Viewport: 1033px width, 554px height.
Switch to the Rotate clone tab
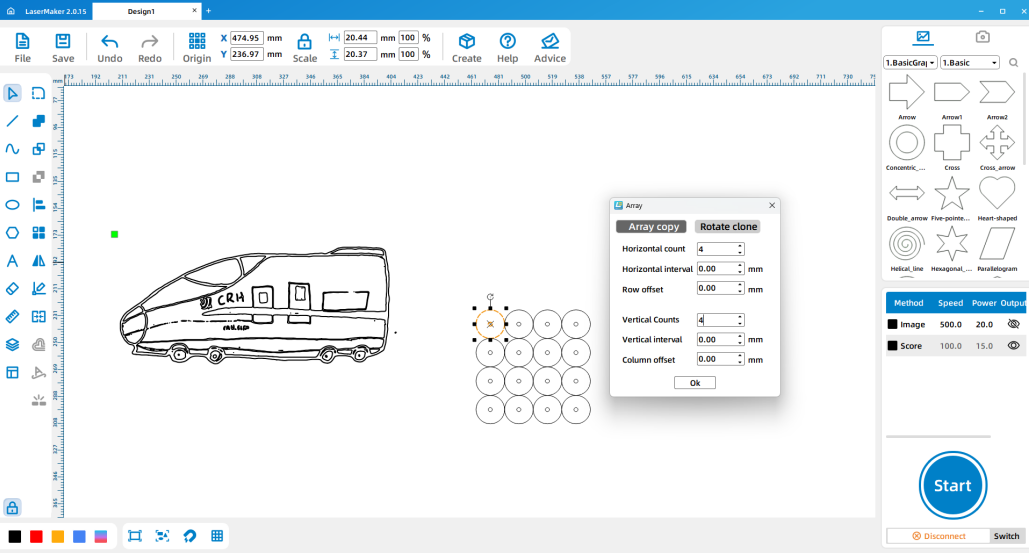(727, 227)
